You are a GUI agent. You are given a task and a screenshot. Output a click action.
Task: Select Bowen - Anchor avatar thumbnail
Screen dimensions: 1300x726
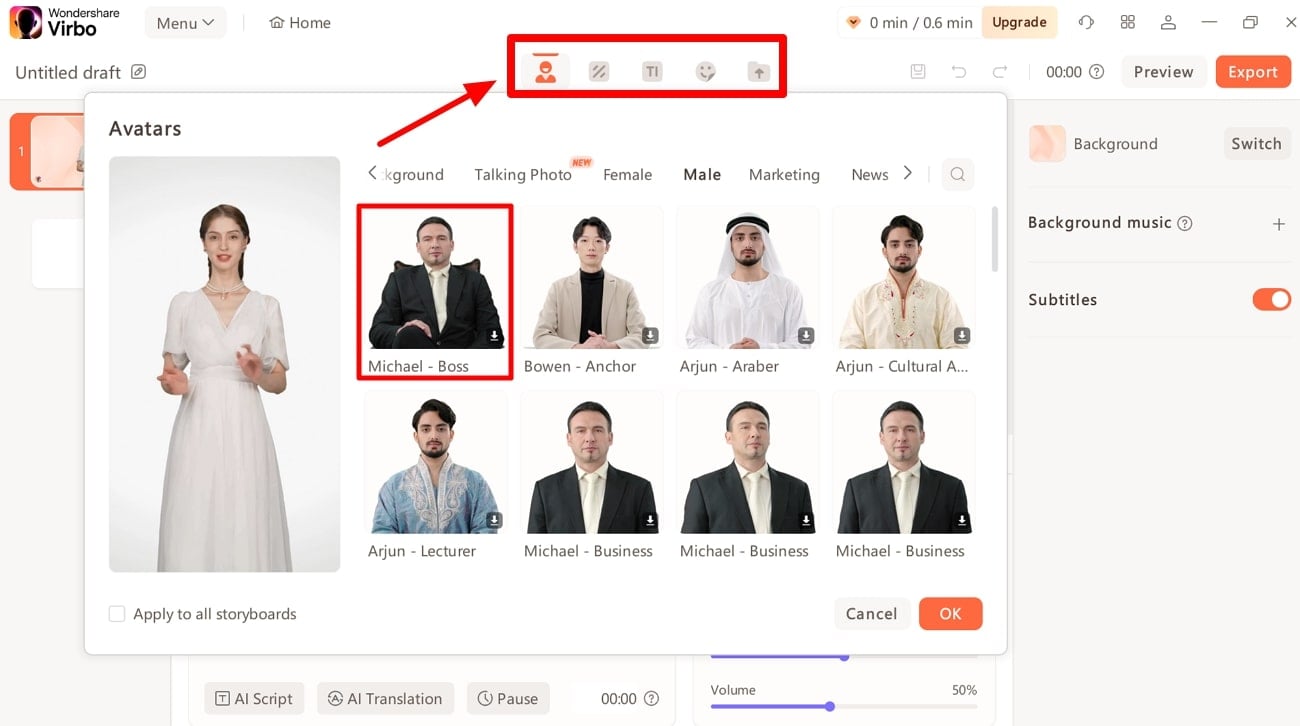coord(592,277)
